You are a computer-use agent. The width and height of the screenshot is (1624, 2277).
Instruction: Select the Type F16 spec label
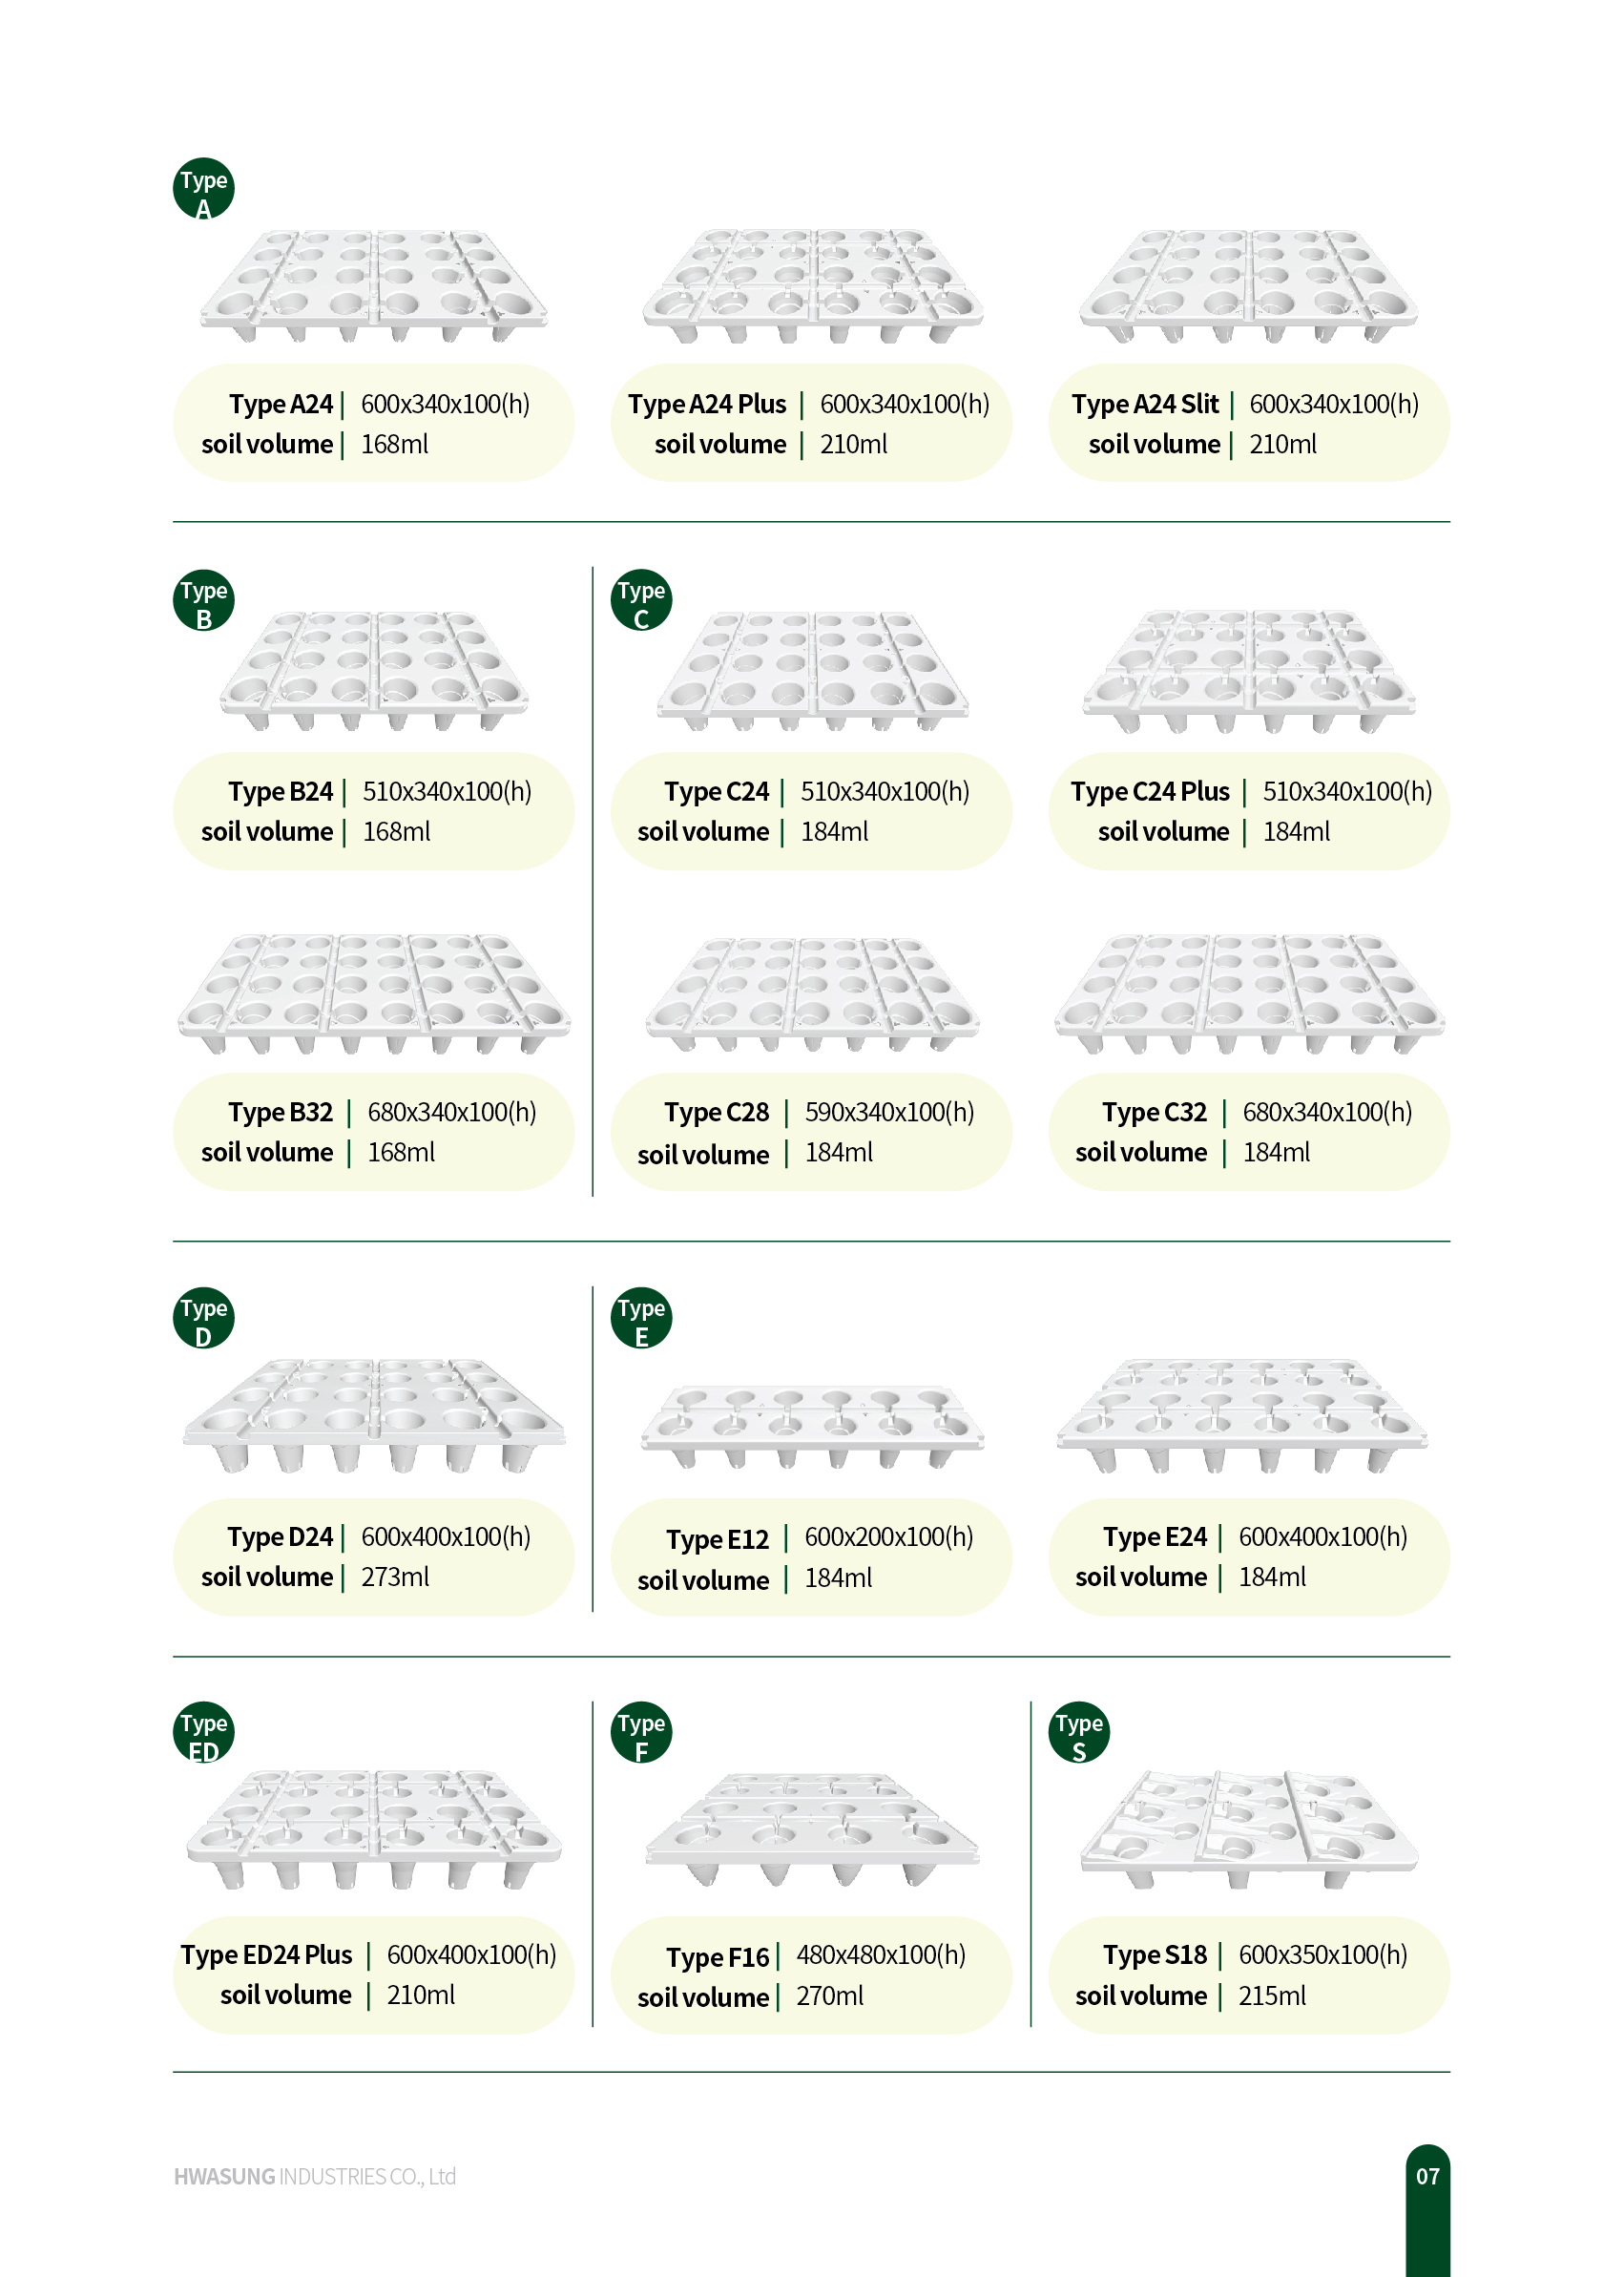click(x=812, y=1975)
